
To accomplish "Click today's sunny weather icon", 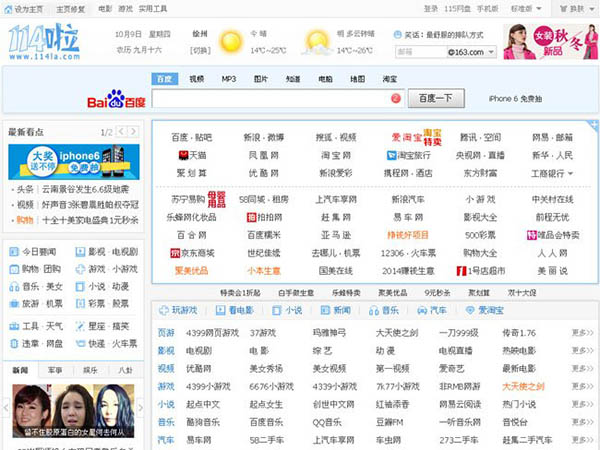I will 231,41.
